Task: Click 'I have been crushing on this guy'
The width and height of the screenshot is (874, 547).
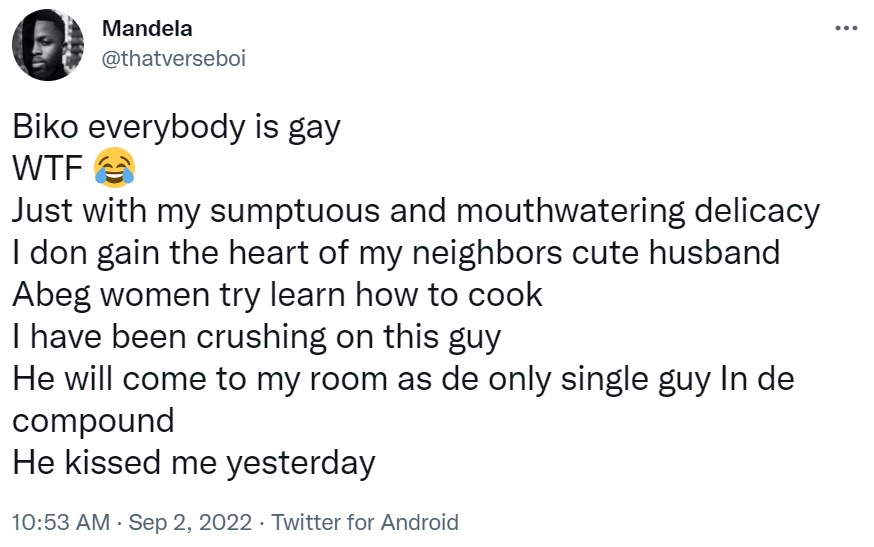Action: click(255, 336)
